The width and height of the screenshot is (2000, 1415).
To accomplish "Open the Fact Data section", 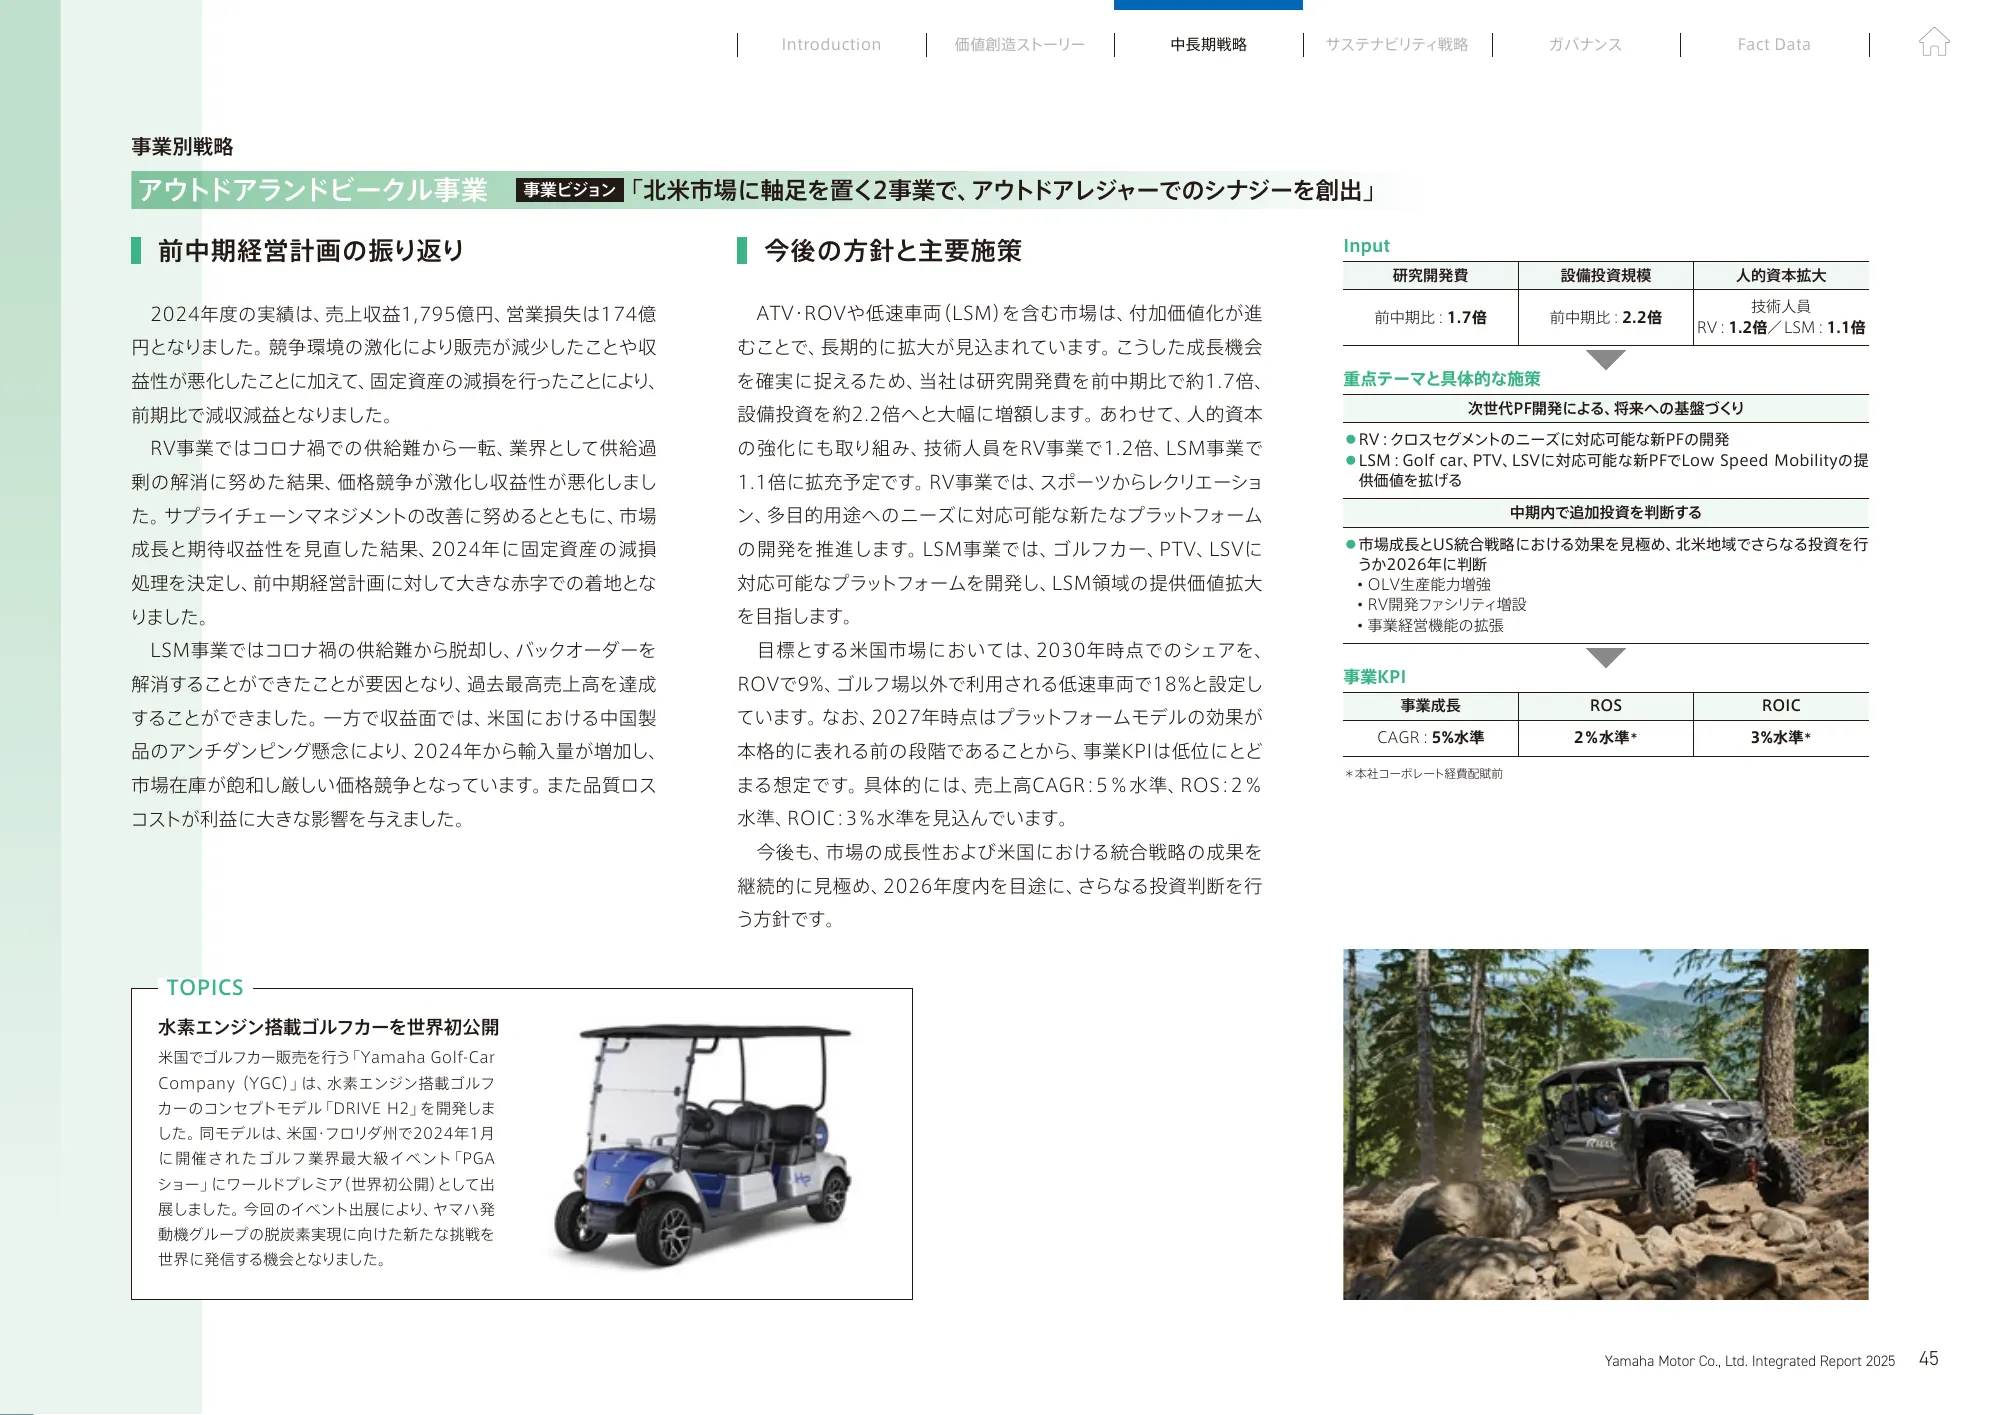I will (1775, 44).
